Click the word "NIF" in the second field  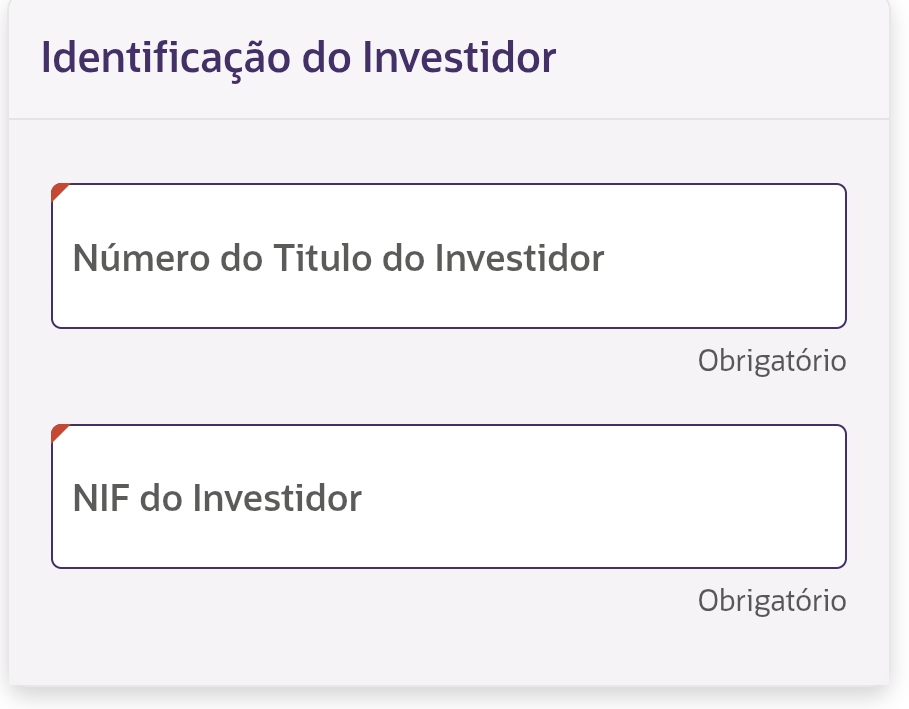click(x=101, y=498)
